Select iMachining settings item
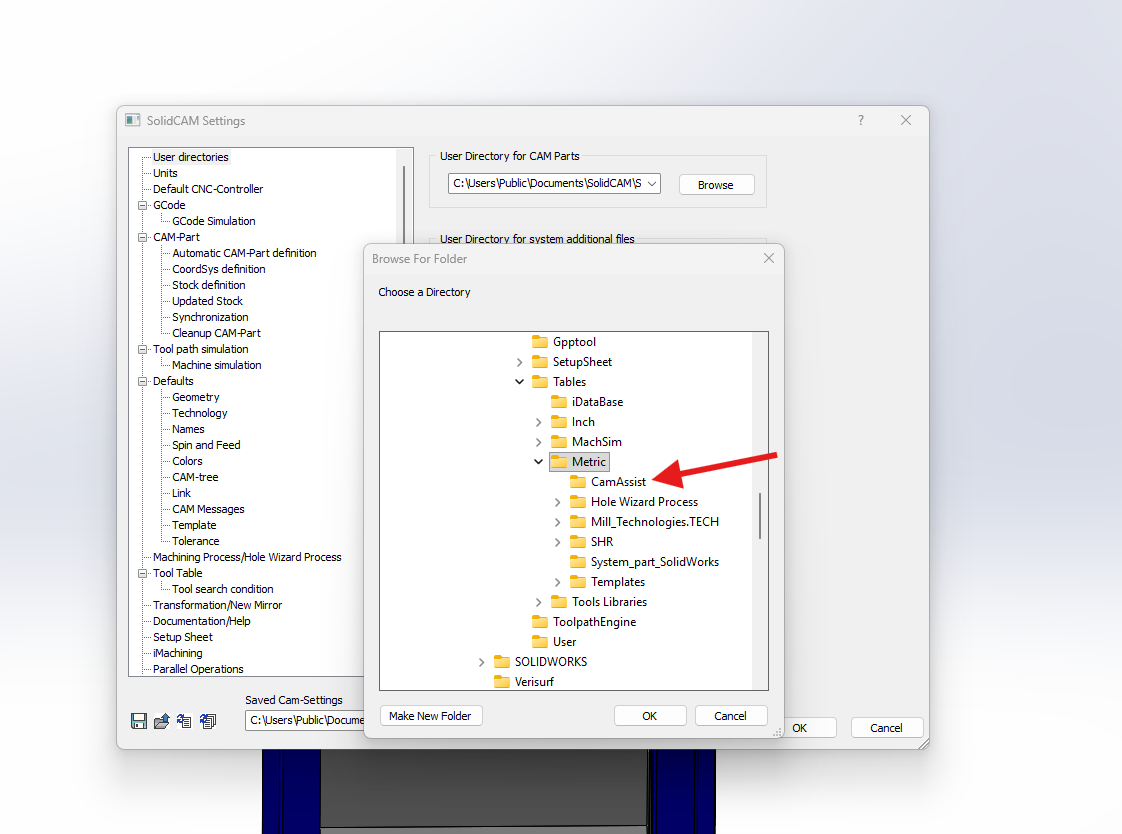The image size is (1122, 834). click(177, 653)
